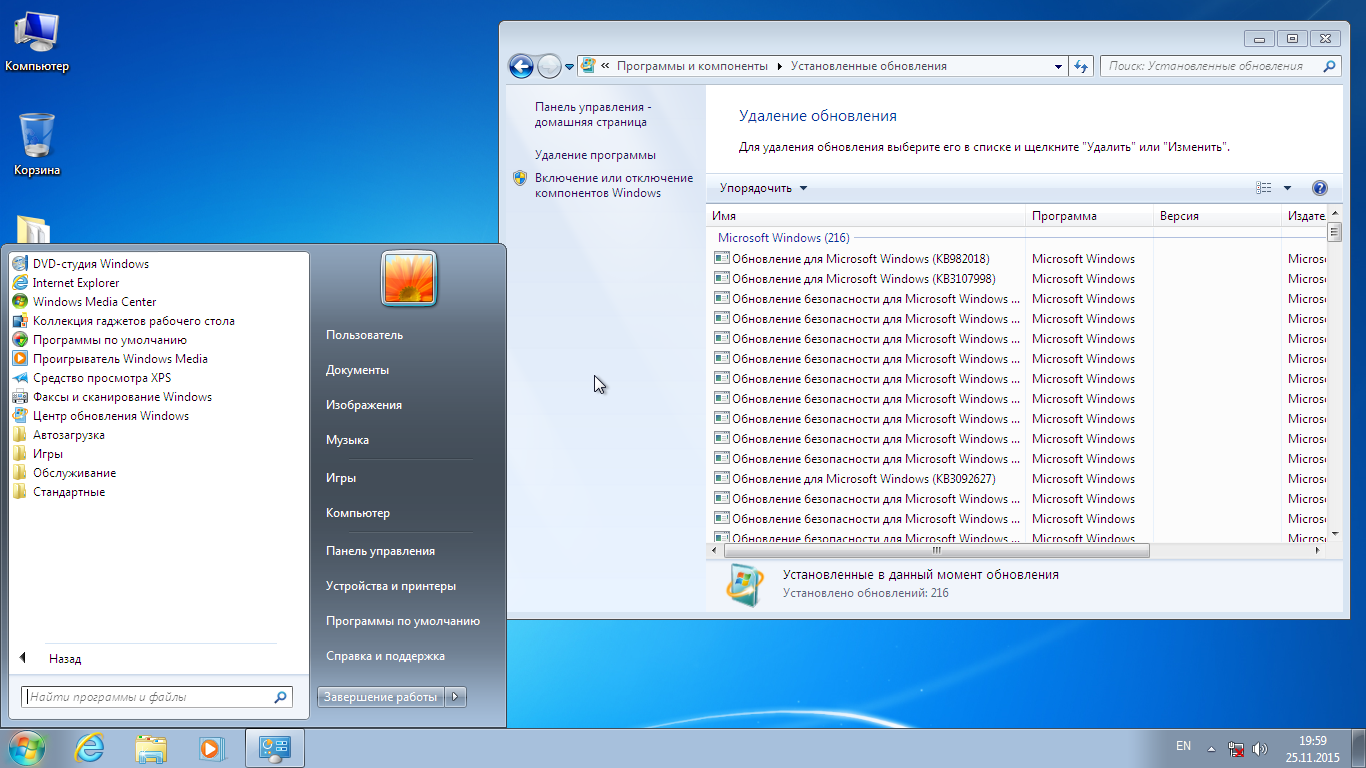Open Панель управления from Start menu
Screen dimensions: 1366x768
(380, 551)
